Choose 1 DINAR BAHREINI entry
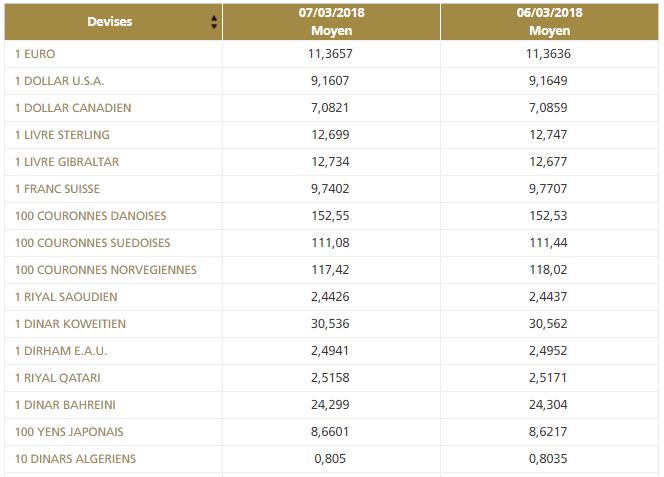664x477 pixels. 66,405
